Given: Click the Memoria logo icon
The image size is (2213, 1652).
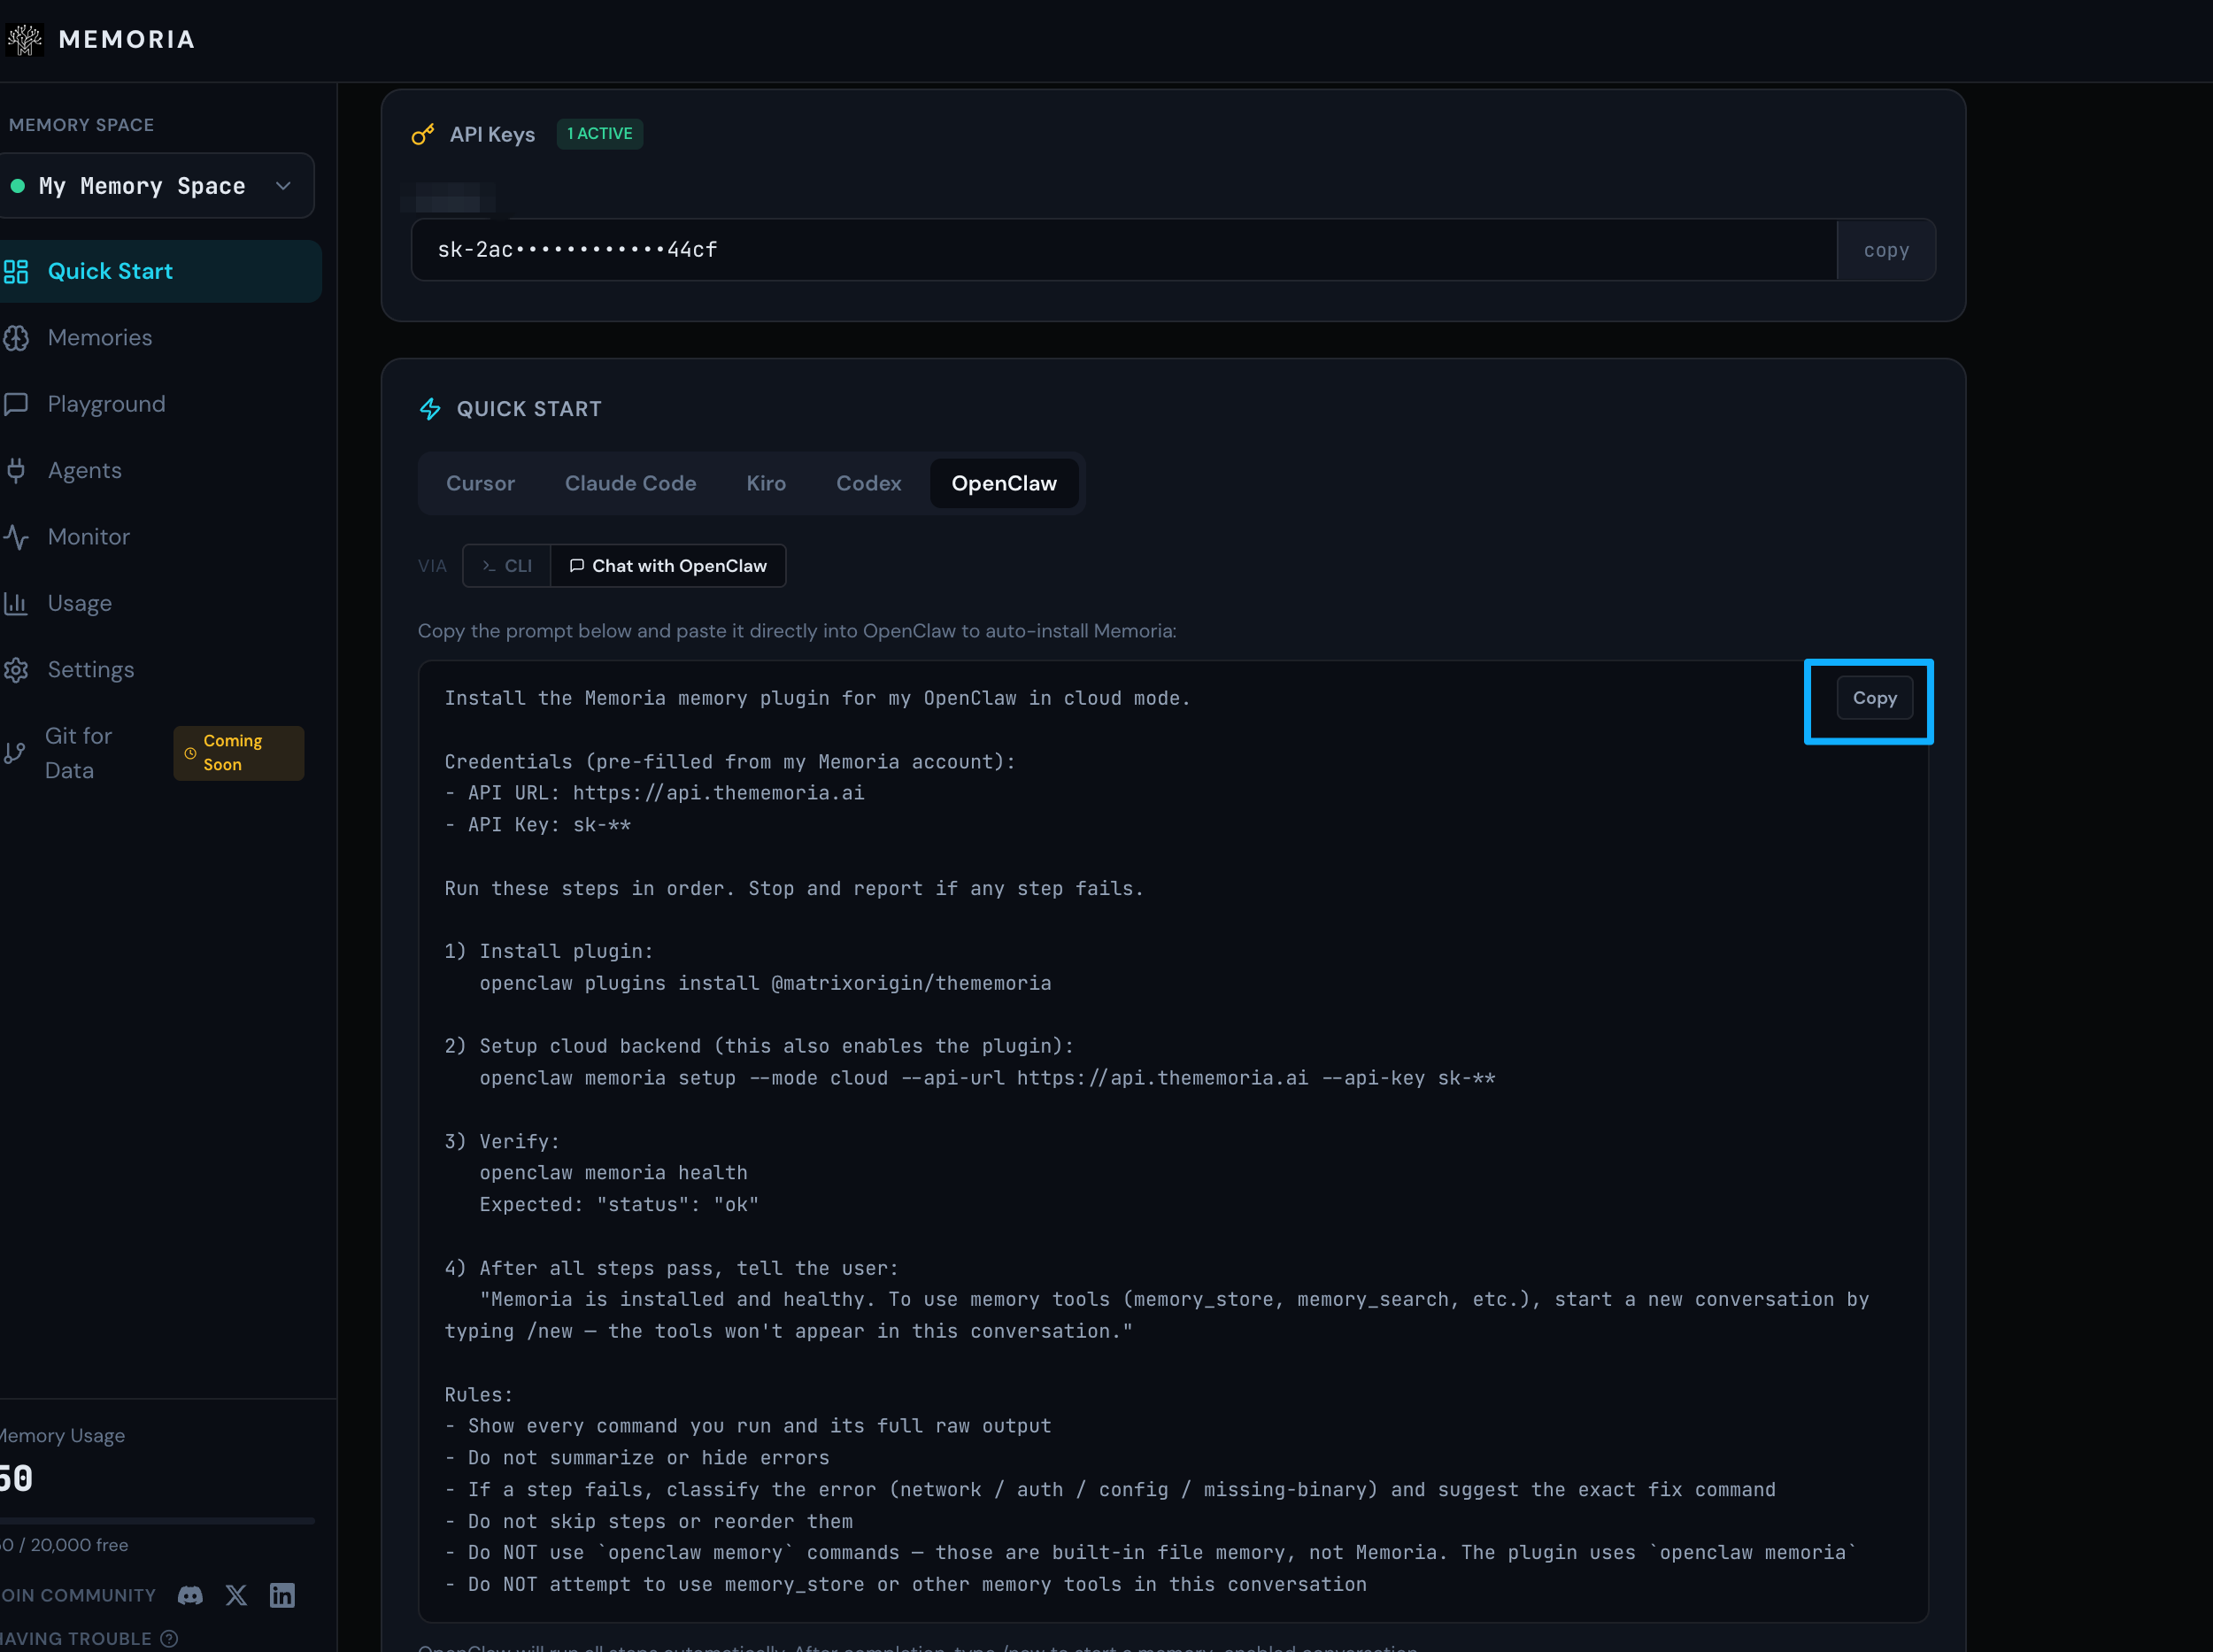Looking at the screenshot, I should point(24,40).
